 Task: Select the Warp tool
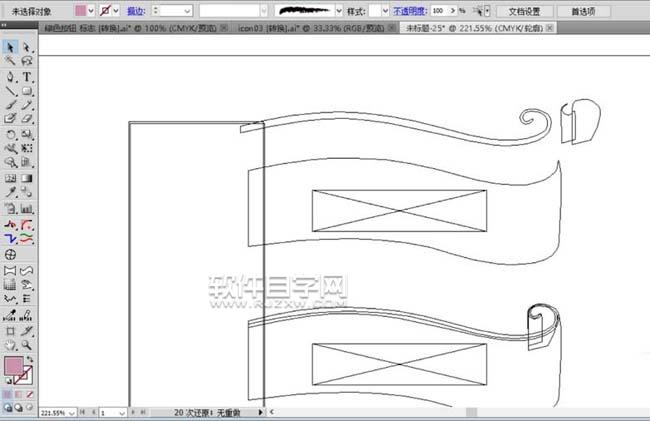(x=10, y=148)
